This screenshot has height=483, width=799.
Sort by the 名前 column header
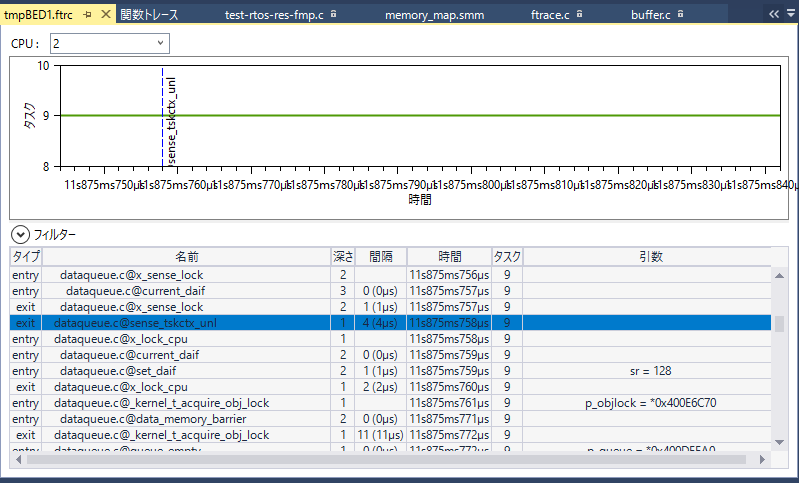[x=187, y=257]
